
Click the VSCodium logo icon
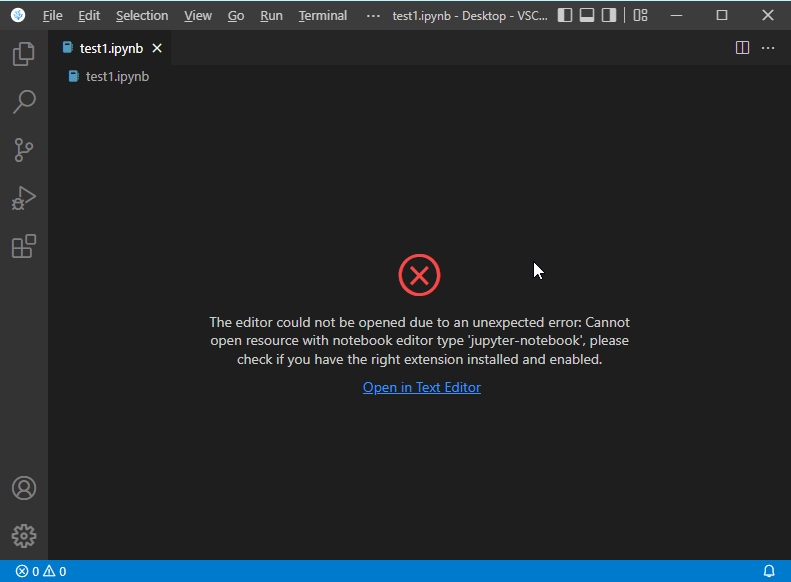[x=18, y=15]
